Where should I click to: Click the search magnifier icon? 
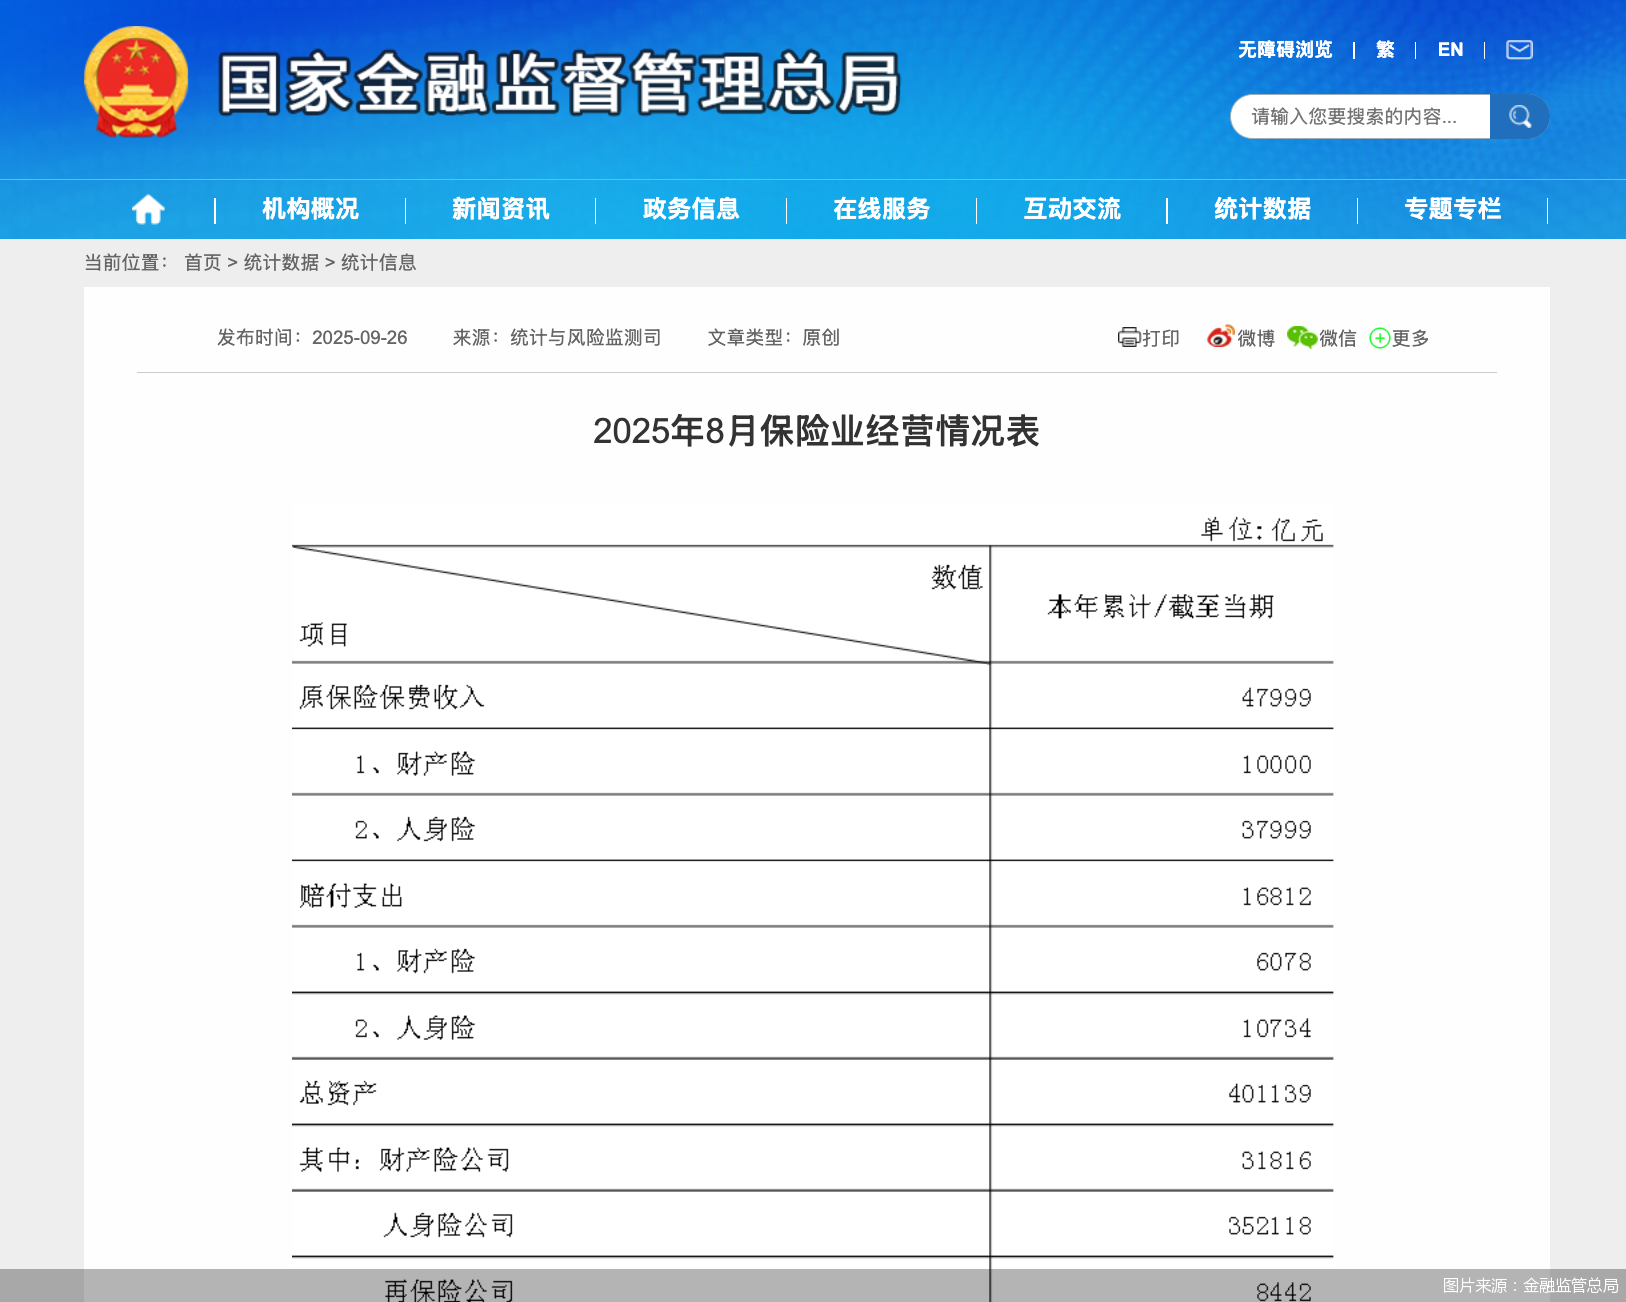(x=1520, y=116)
